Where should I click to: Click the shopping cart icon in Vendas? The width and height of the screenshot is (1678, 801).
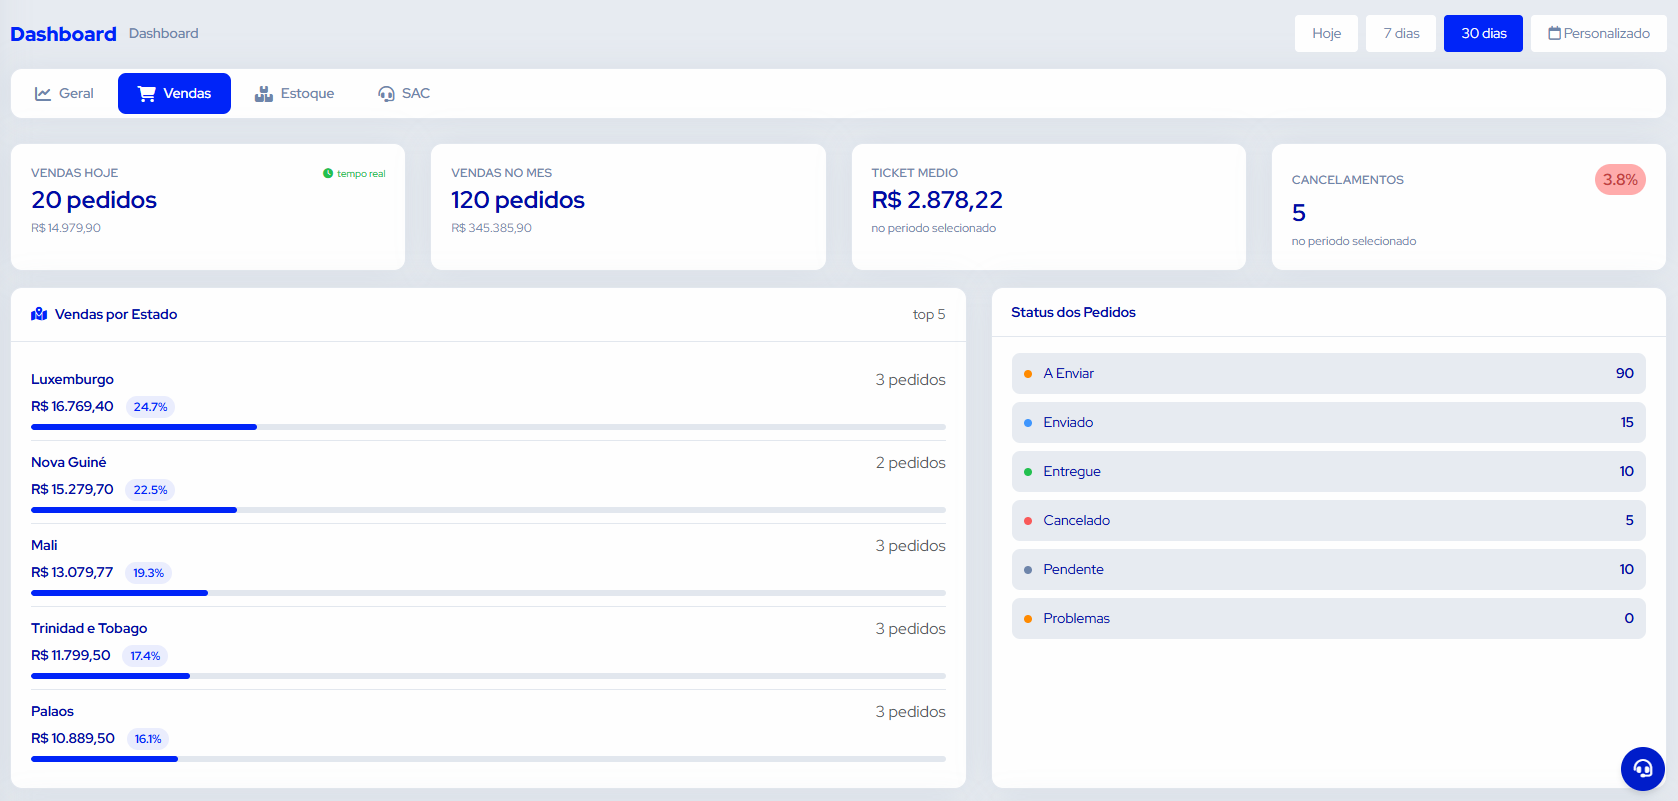click(147, 93)
